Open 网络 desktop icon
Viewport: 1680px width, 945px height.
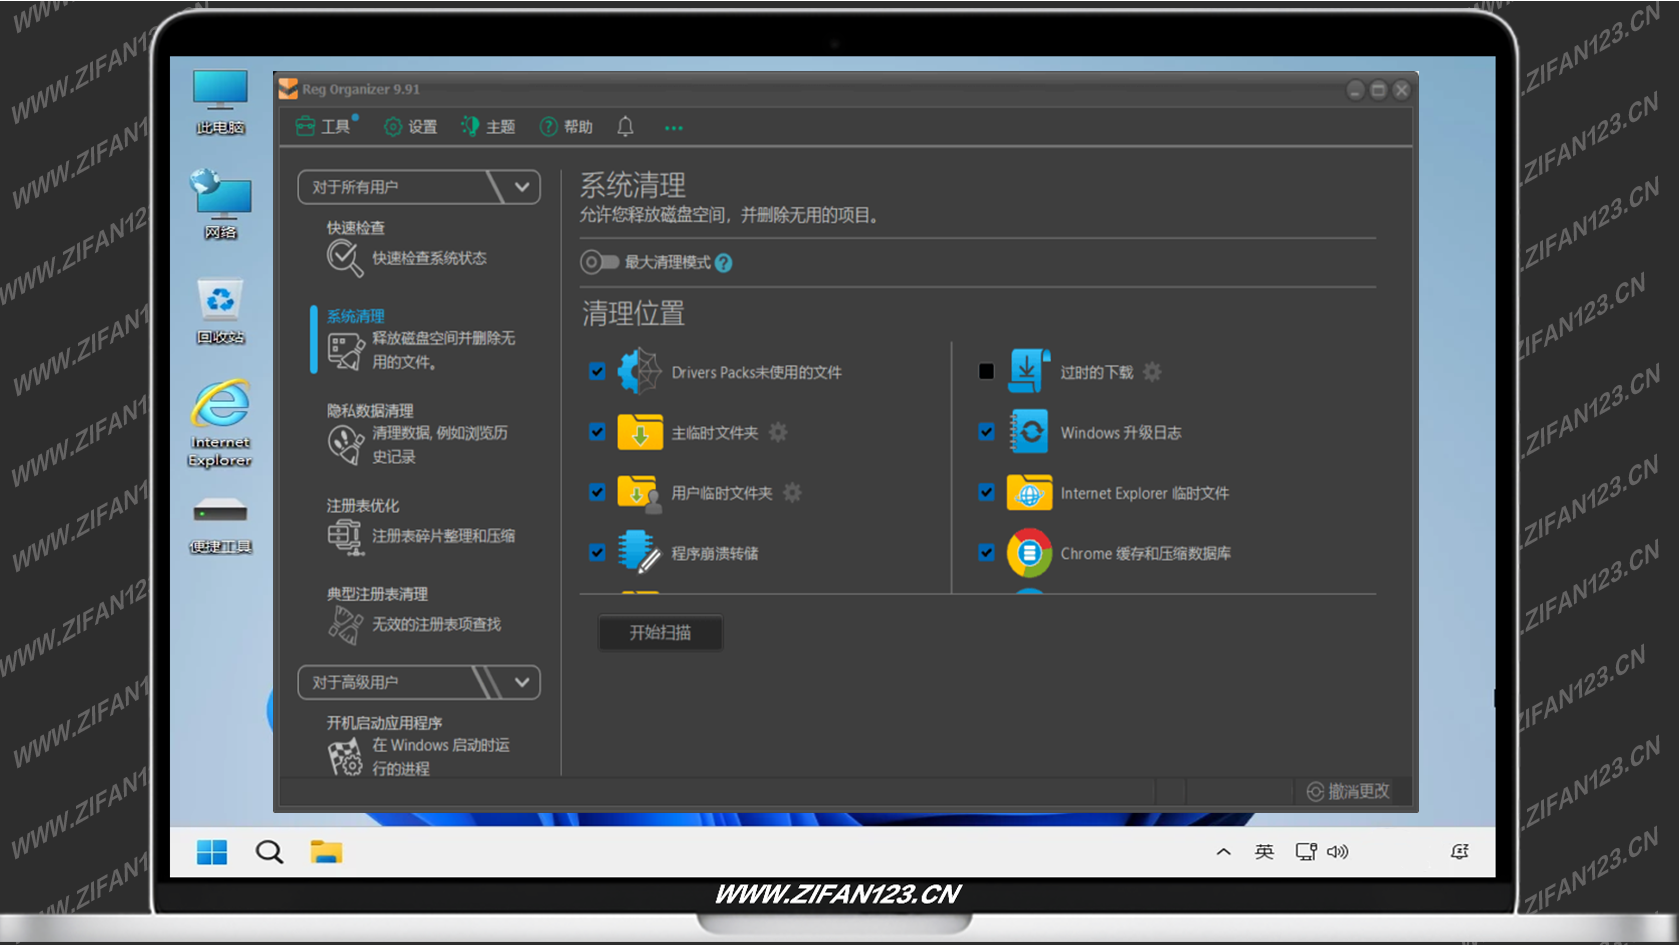220,205
